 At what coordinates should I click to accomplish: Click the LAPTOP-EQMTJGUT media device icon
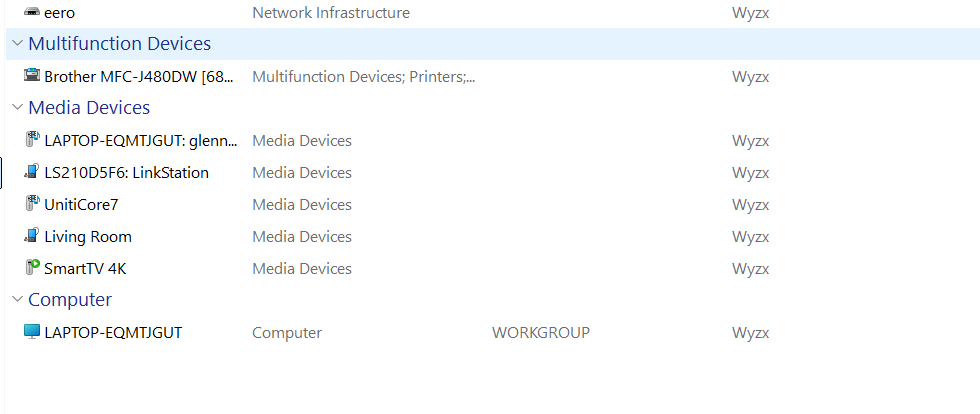click(32, 140)
